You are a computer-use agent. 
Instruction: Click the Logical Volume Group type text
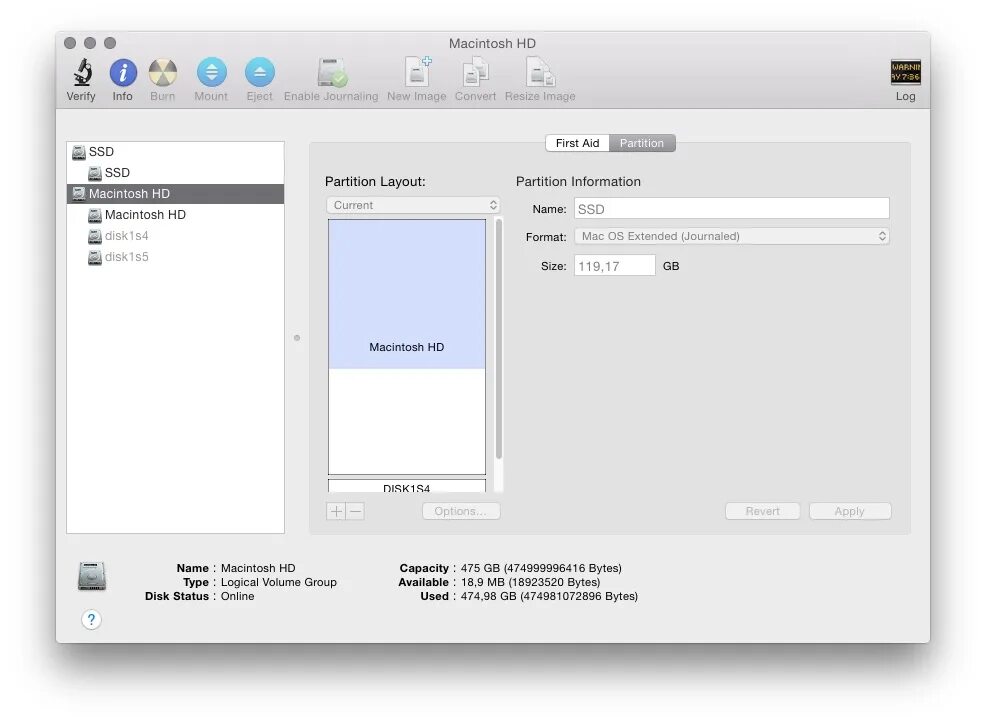click(279, 582)
